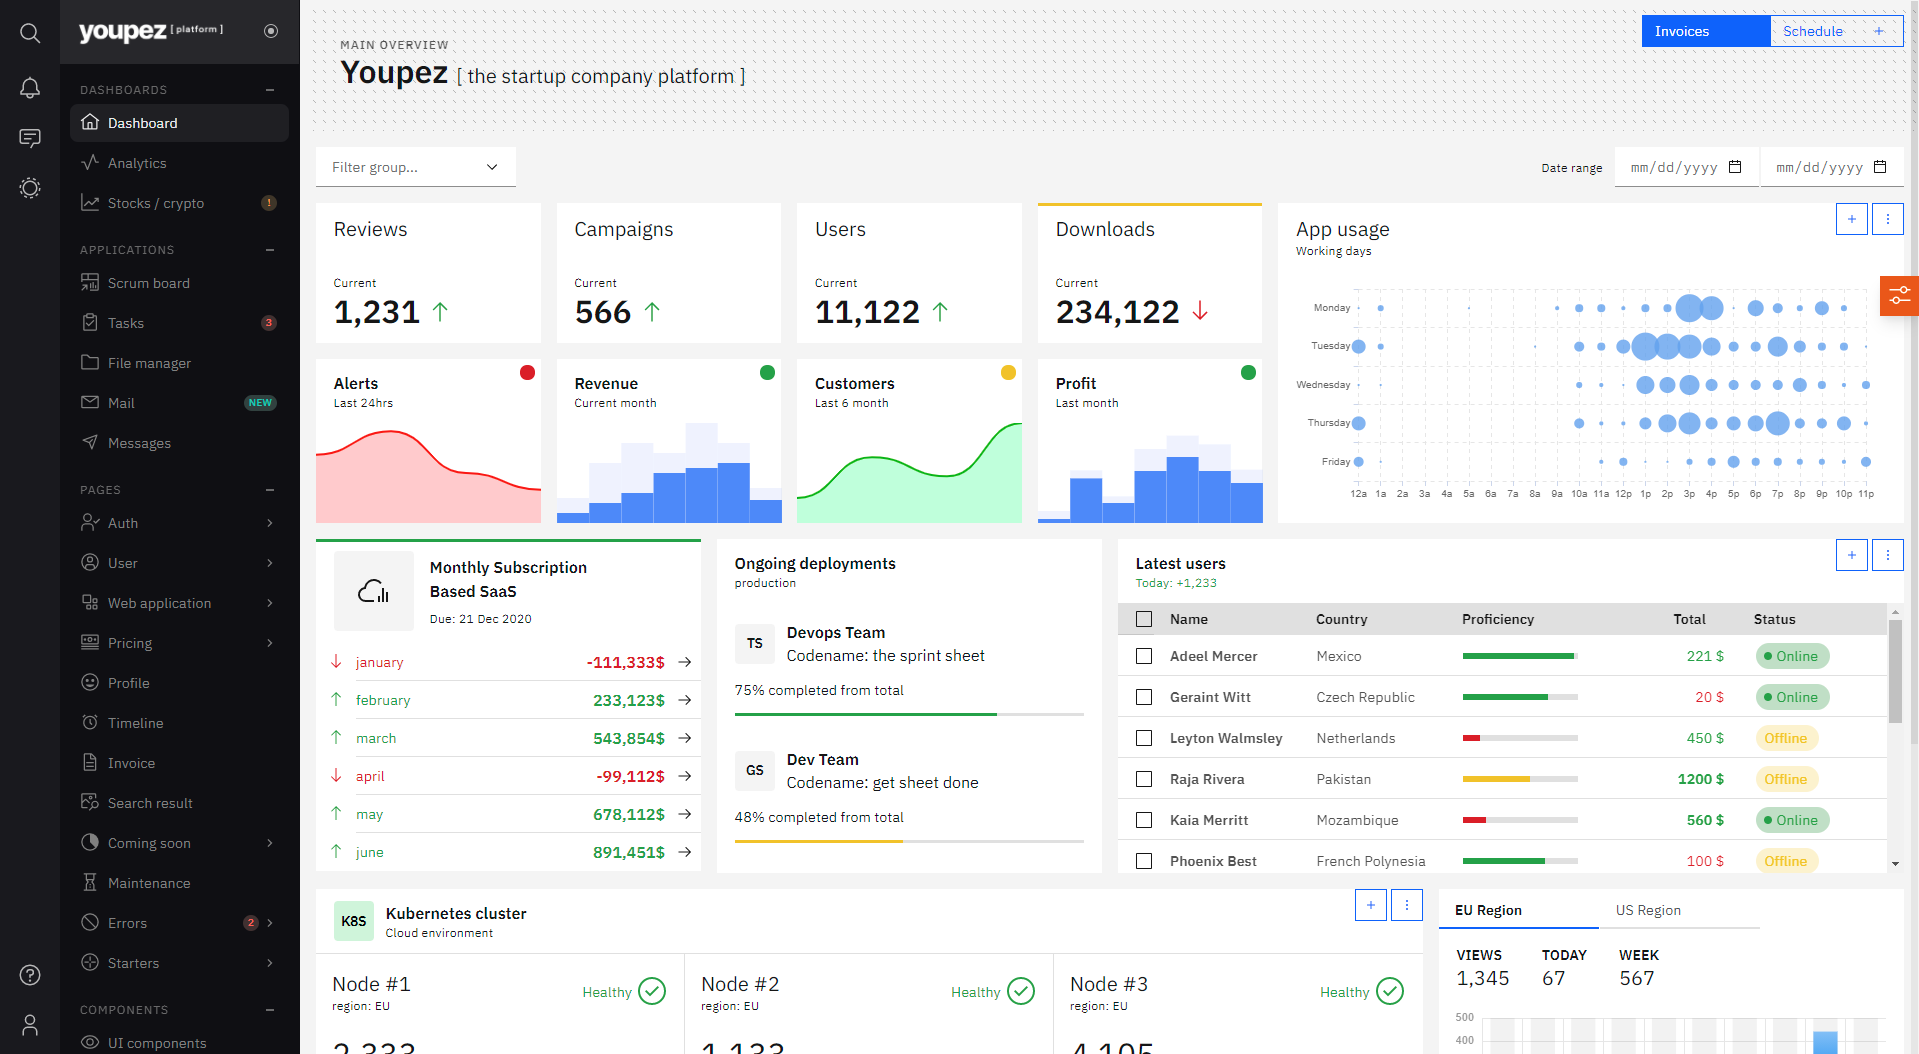Open the search icon in the left rail

pyautogui.click(x=30, y=33)
